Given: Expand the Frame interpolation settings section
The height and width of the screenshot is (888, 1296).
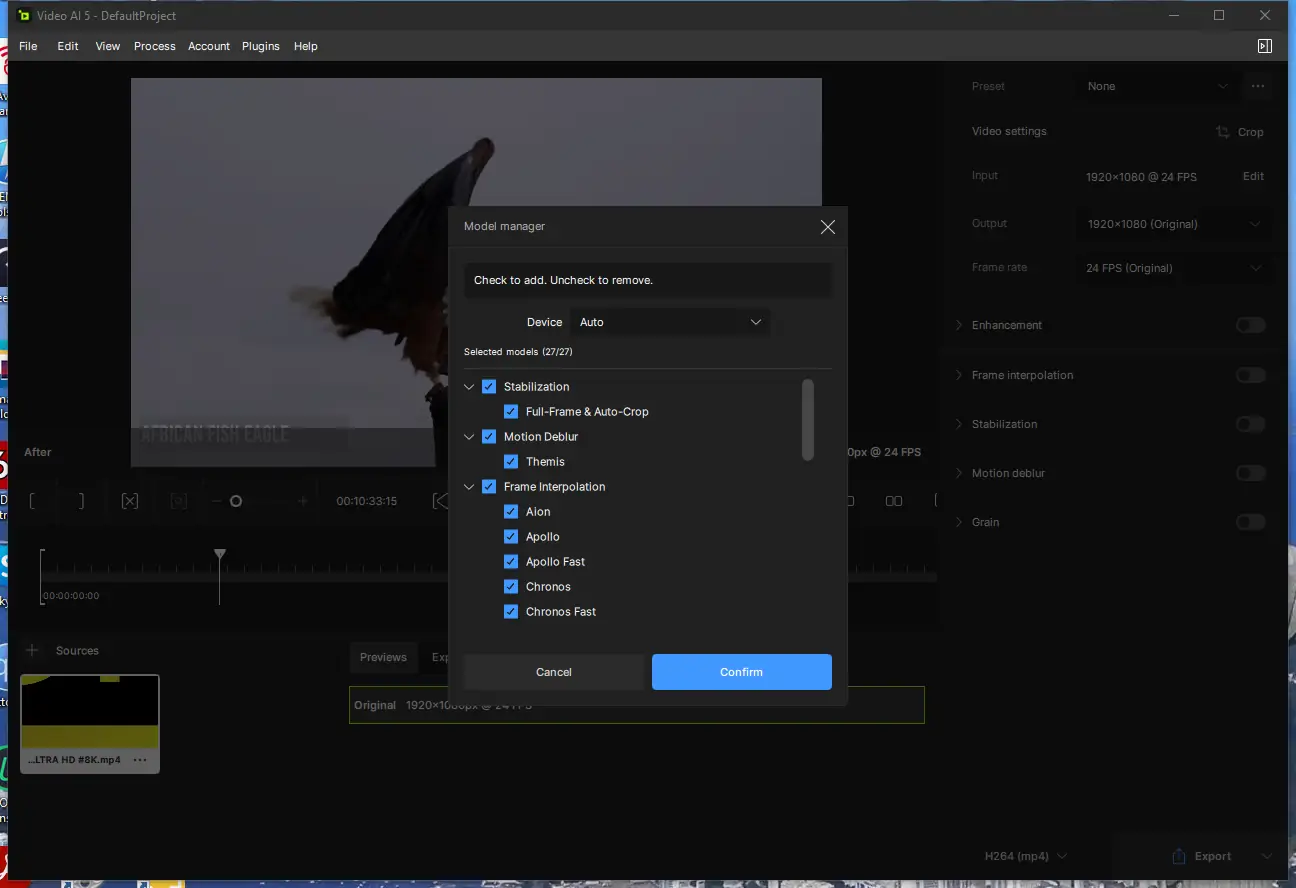Looking at the screenshot, I should click(x=959, y=375).
